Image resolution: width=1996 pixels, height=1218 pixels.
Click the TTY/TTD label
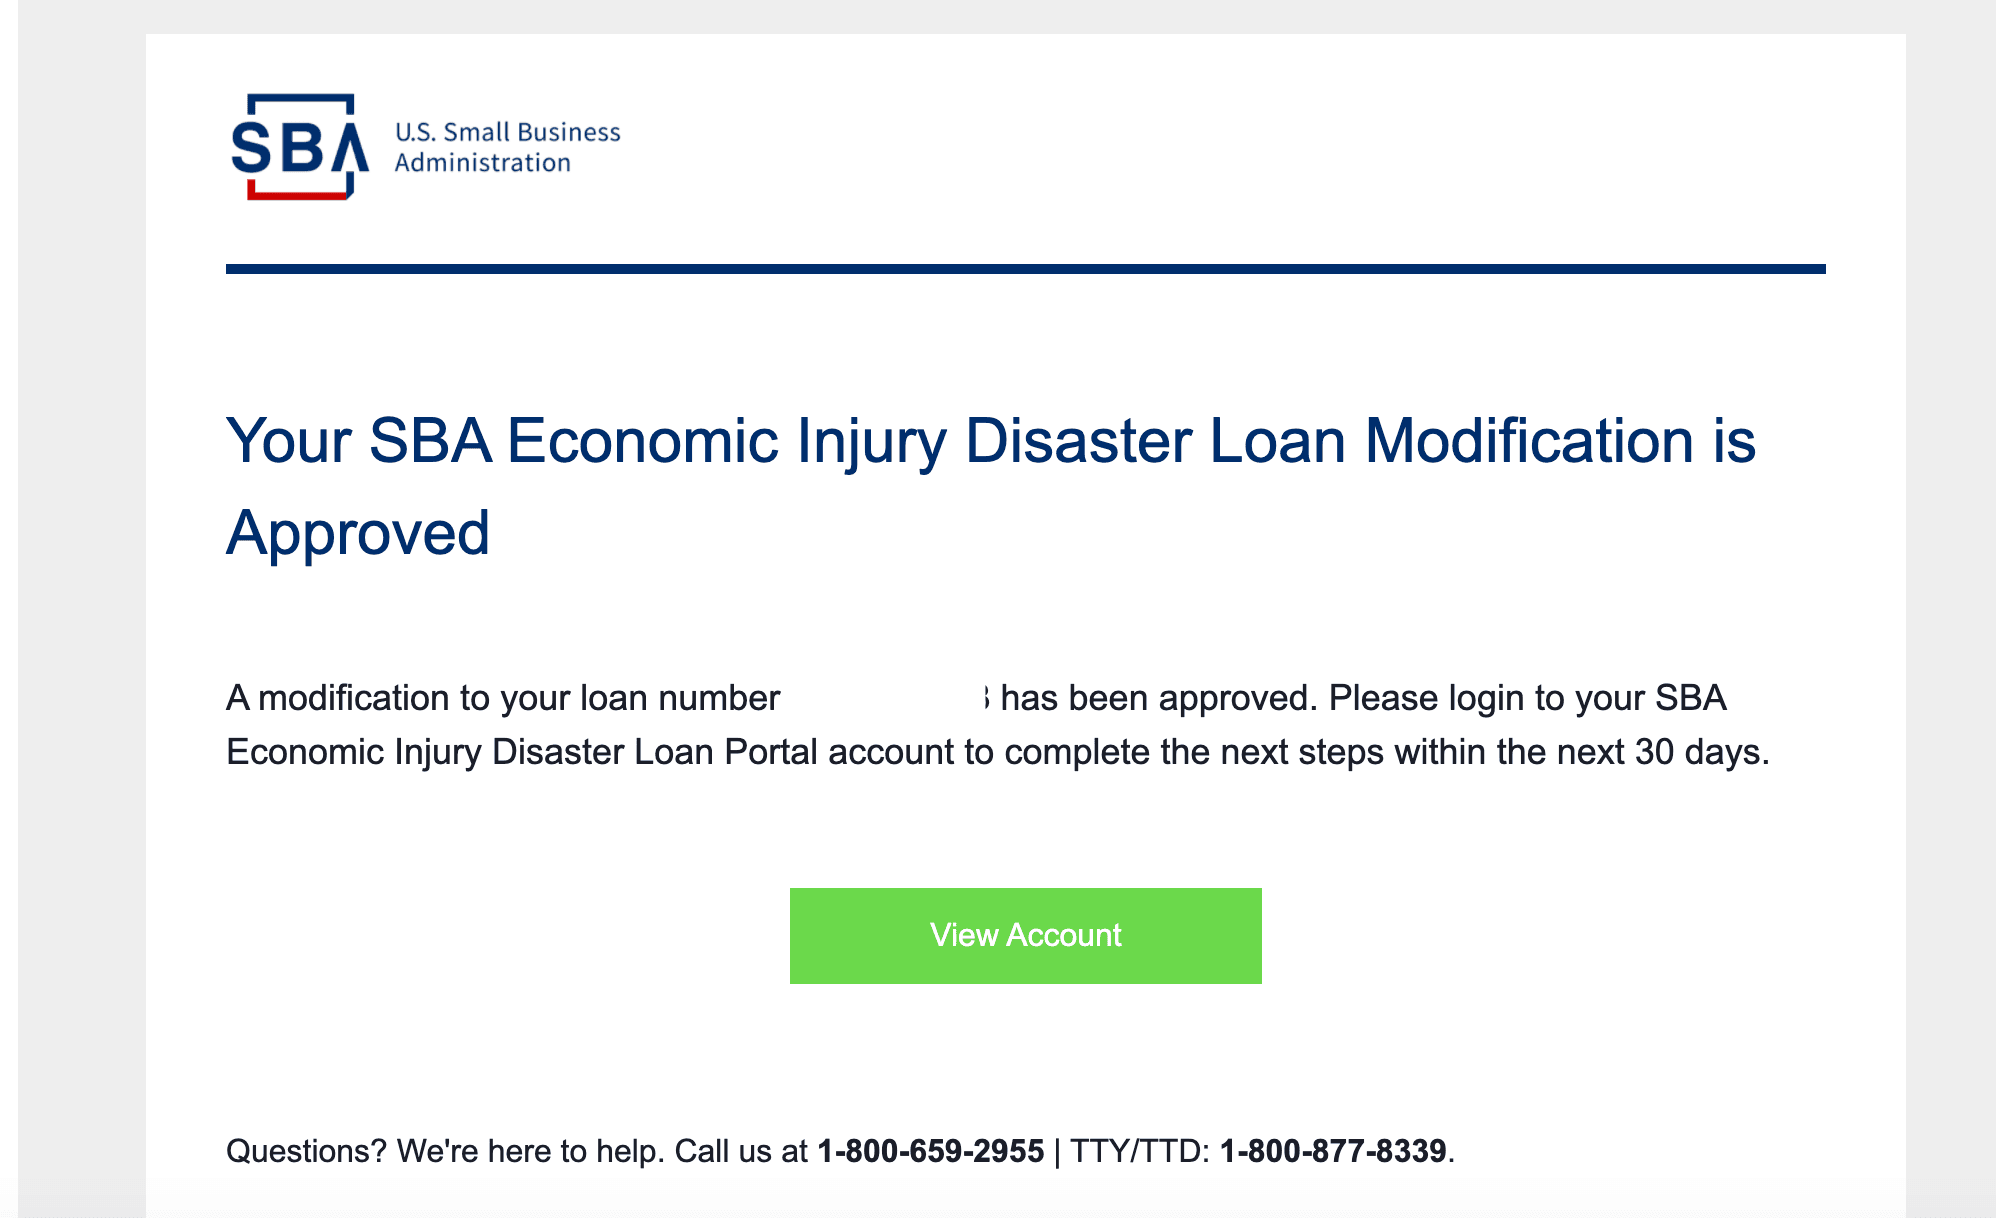pos(1139,1151)
